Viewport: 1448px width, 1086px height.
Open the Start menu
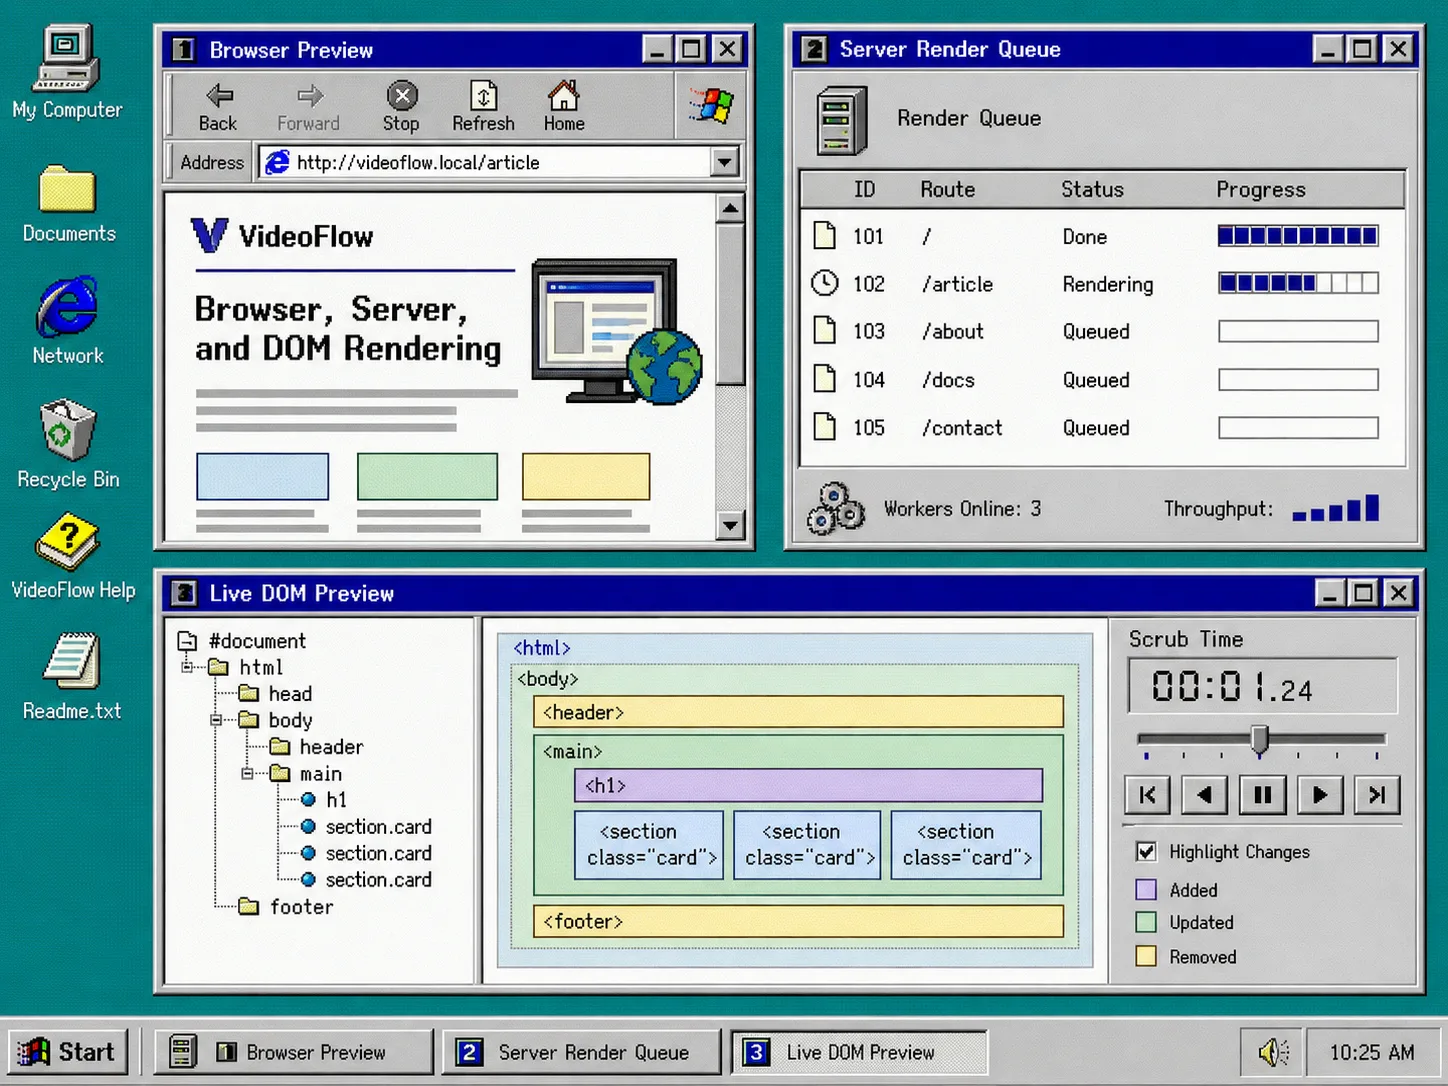click(x=68, y=1052)
